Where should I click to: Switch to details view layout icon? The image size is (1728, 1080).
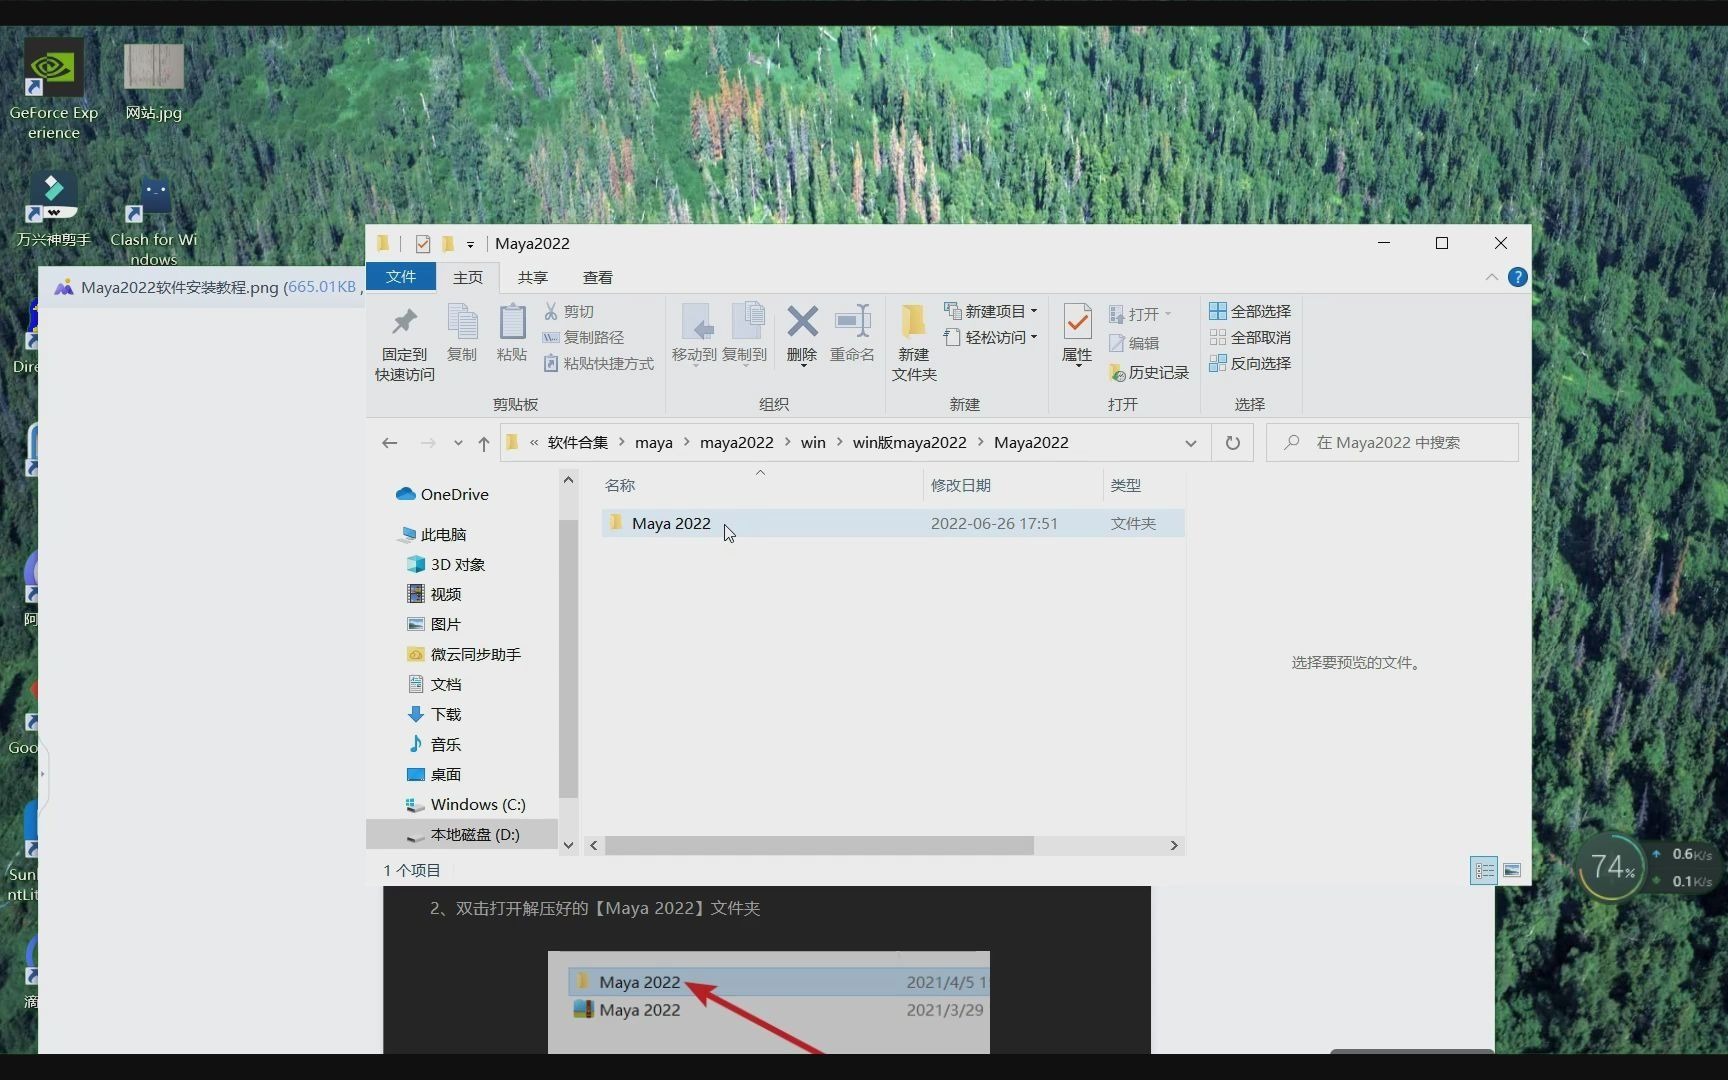[1484, 871]
